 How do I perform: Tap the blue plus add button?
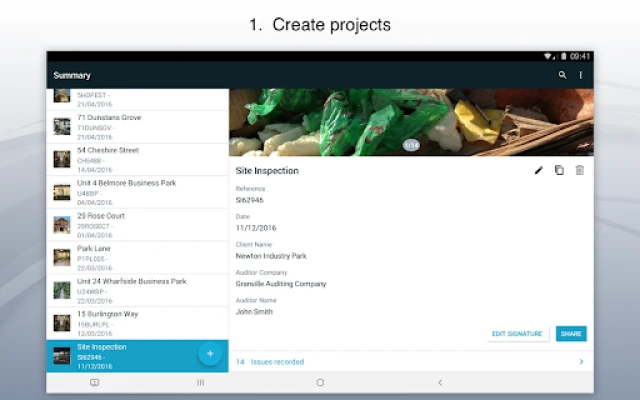tap(210, 353)
